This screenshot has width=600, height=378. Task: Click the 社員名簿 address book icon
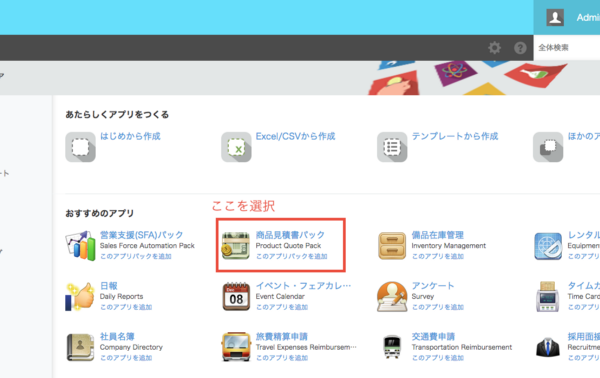(x=80, y=347)
